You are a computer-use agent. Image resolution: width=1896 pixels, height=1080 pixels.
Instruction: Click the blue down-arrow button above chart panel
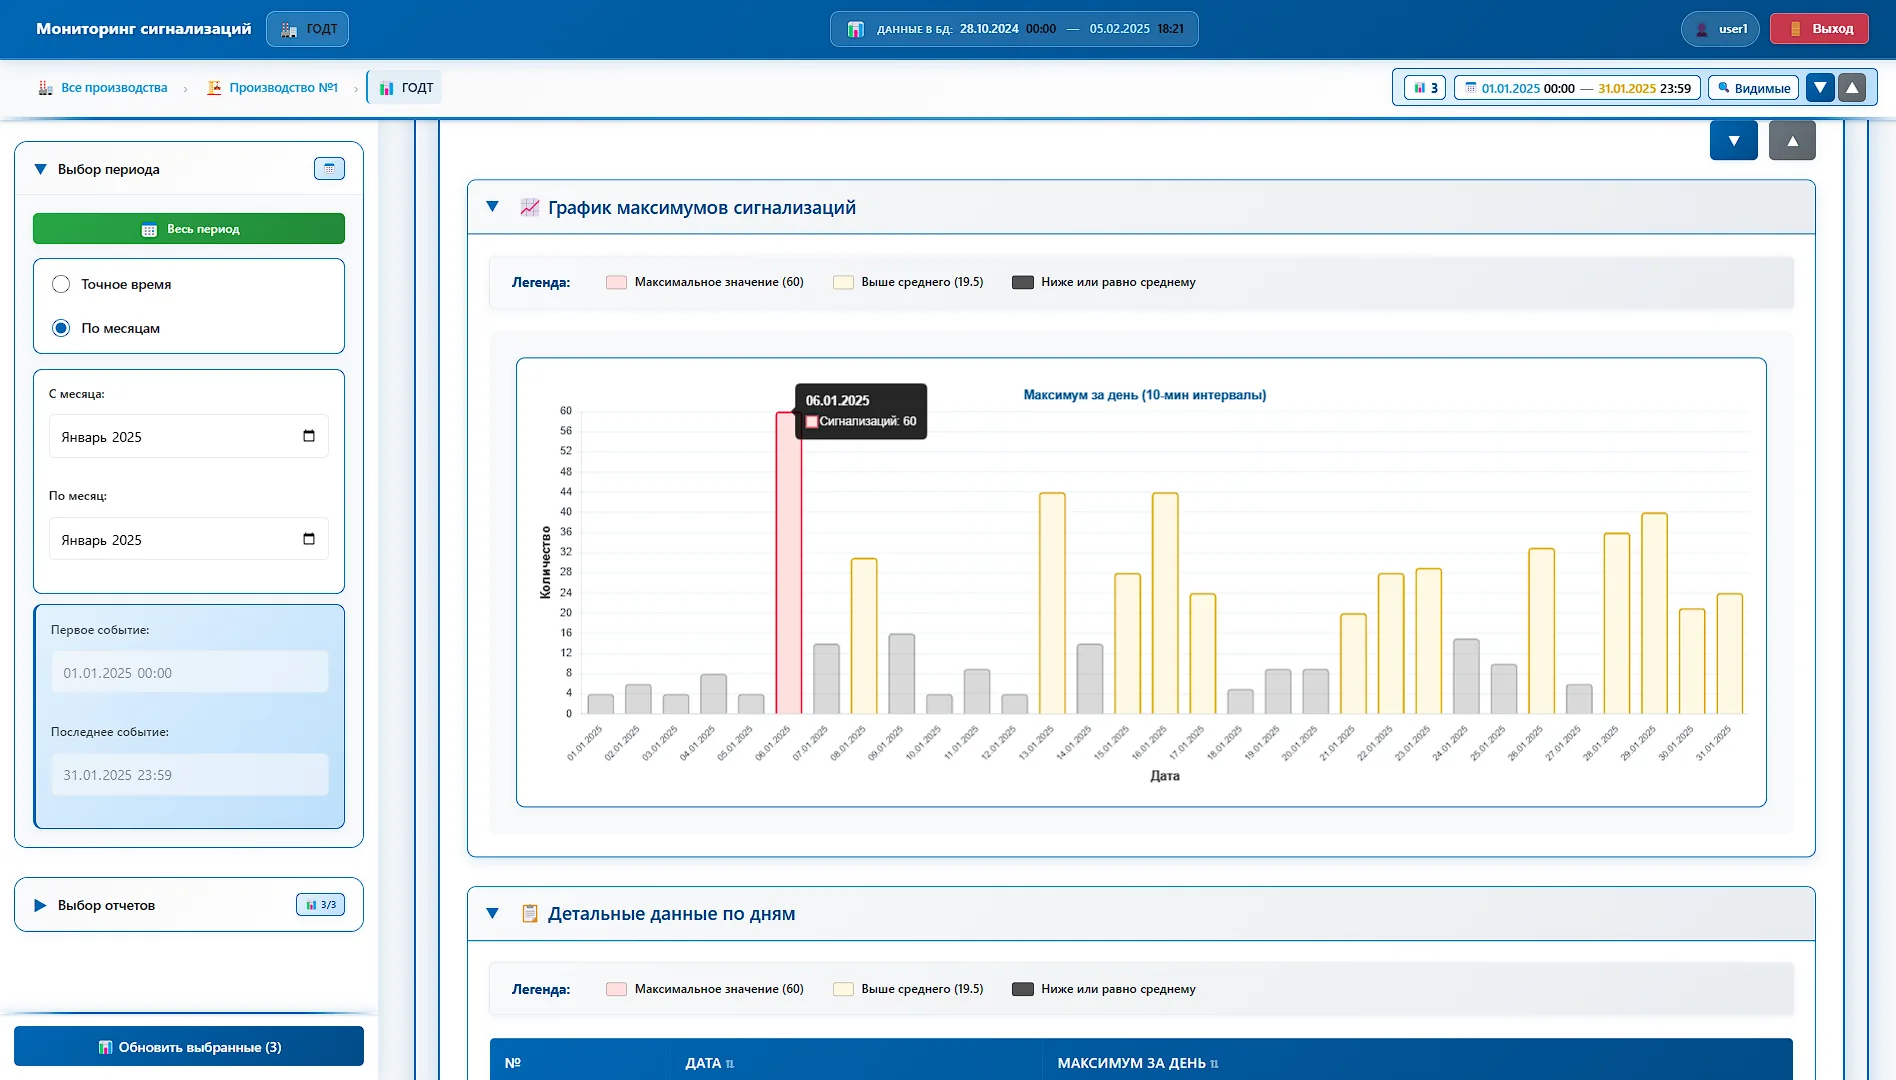point(1734,141)
